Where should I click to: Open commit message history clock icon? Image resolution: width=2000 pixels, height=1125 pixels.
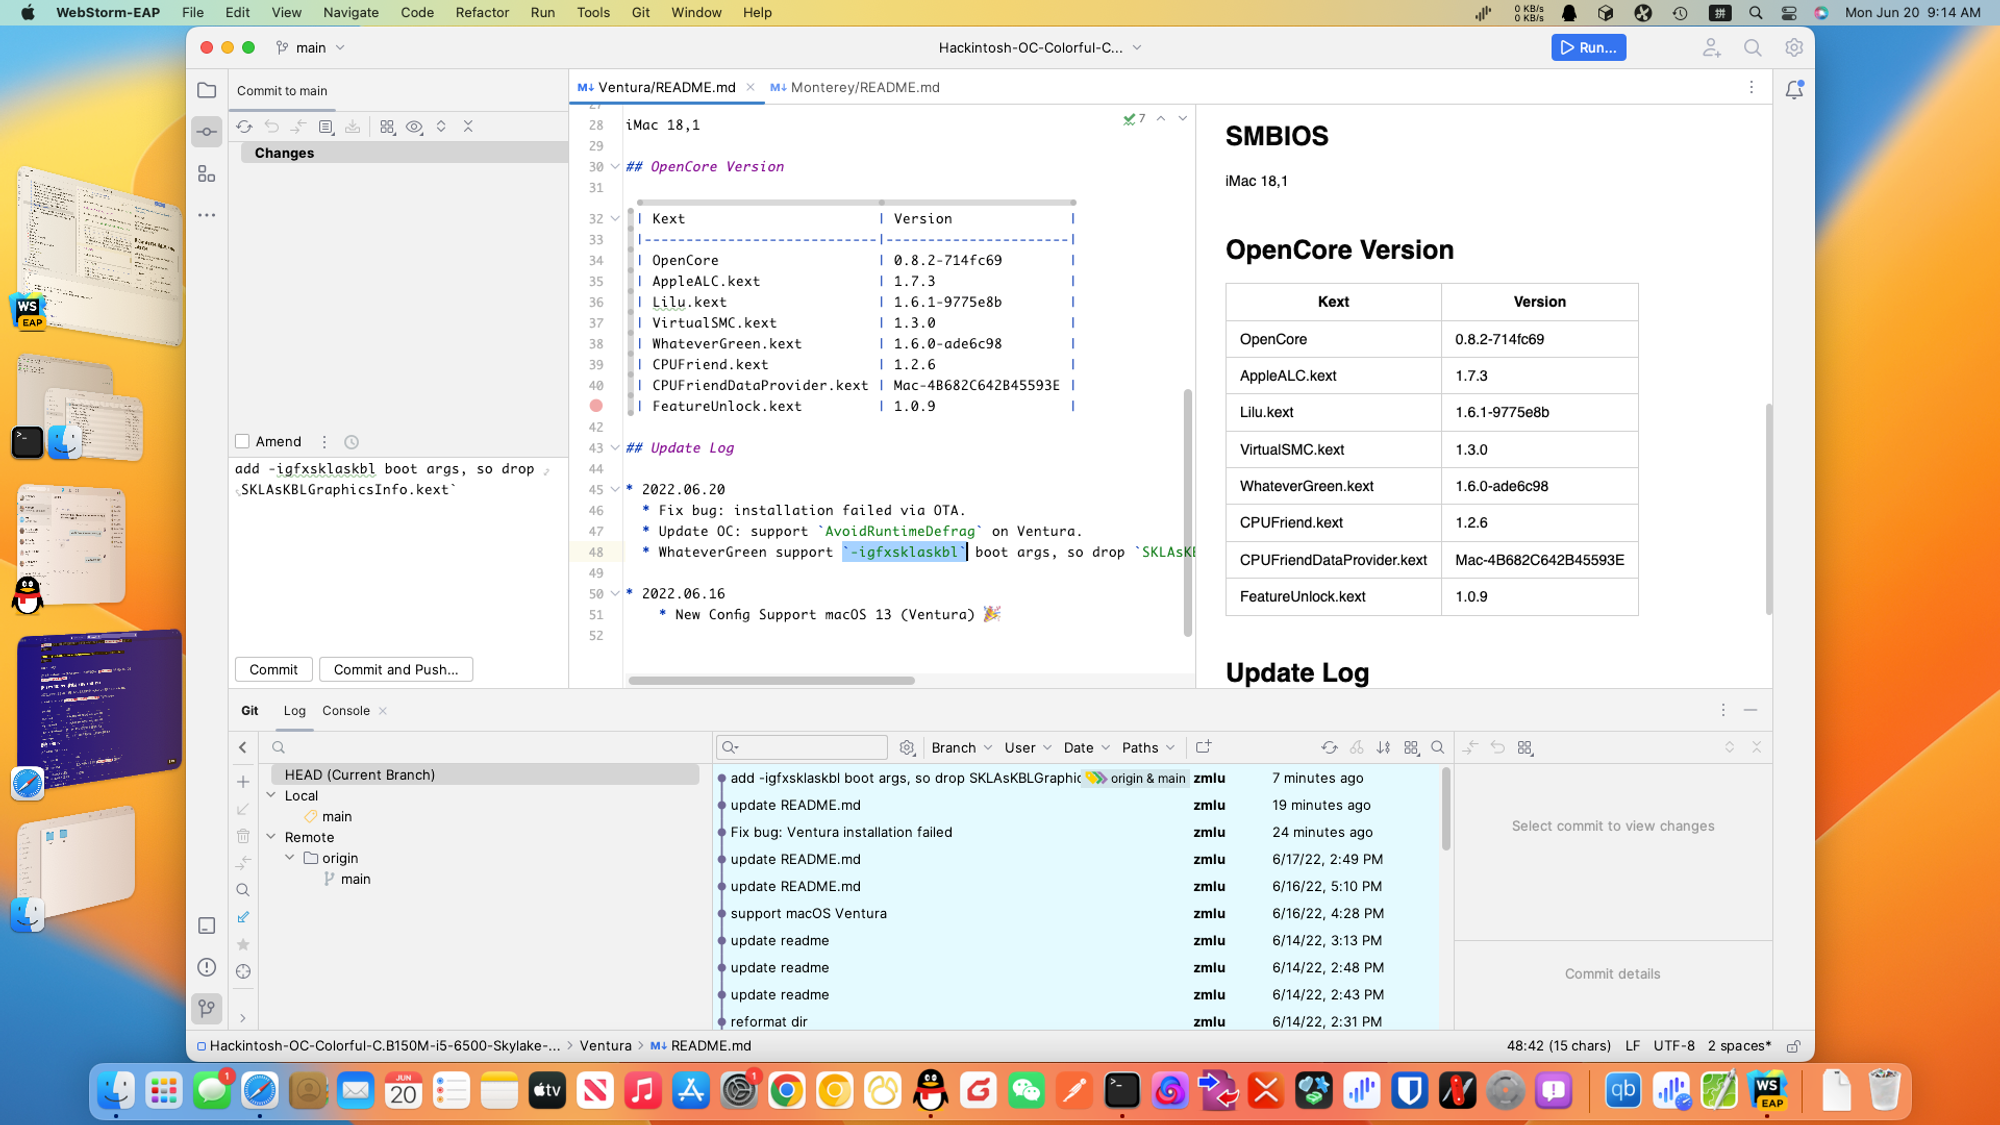[352, 442]
